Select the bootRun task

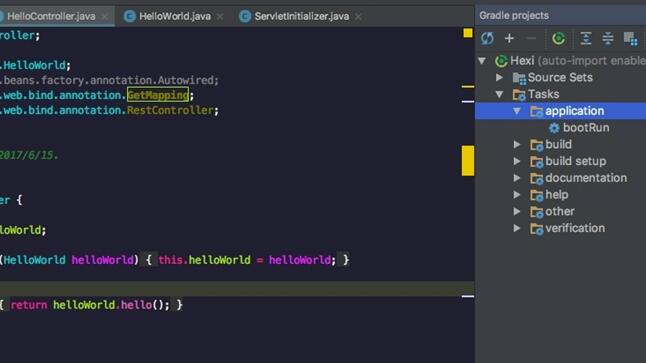click(586, 128)
